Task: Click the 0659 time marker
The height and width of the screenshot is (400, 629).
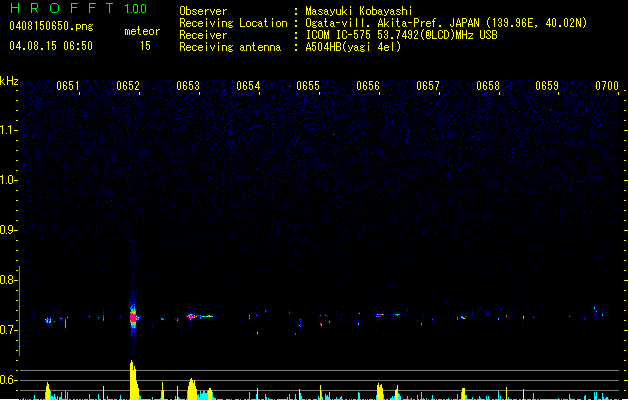Action: [547, 86]
